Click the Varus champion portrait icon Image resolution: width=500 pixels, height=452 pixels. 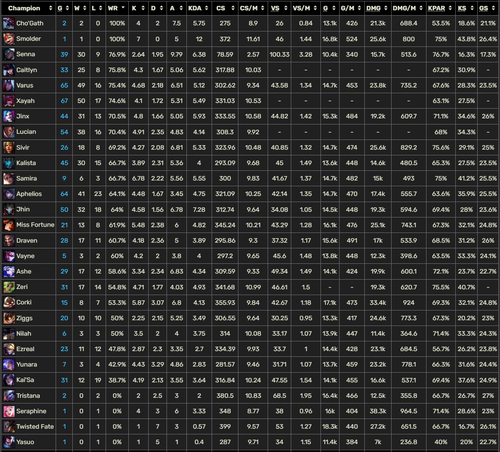pyautogui.click(x=9, y=85)
